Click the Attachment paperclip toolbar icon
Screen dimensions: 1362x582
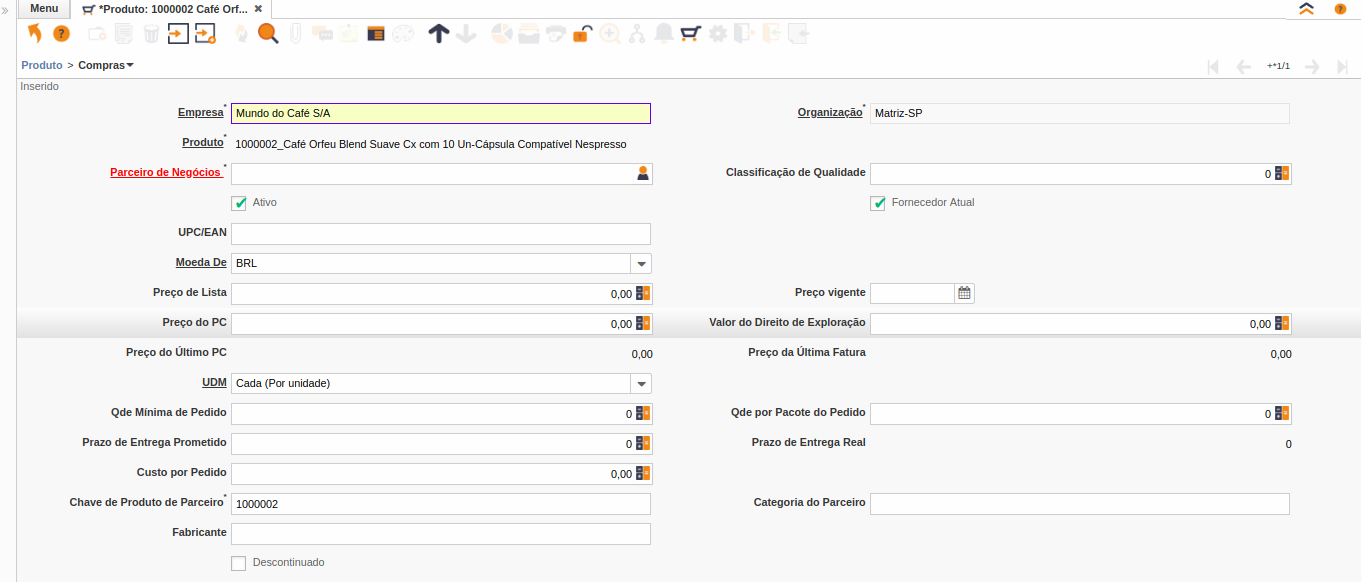coord(295,33)
